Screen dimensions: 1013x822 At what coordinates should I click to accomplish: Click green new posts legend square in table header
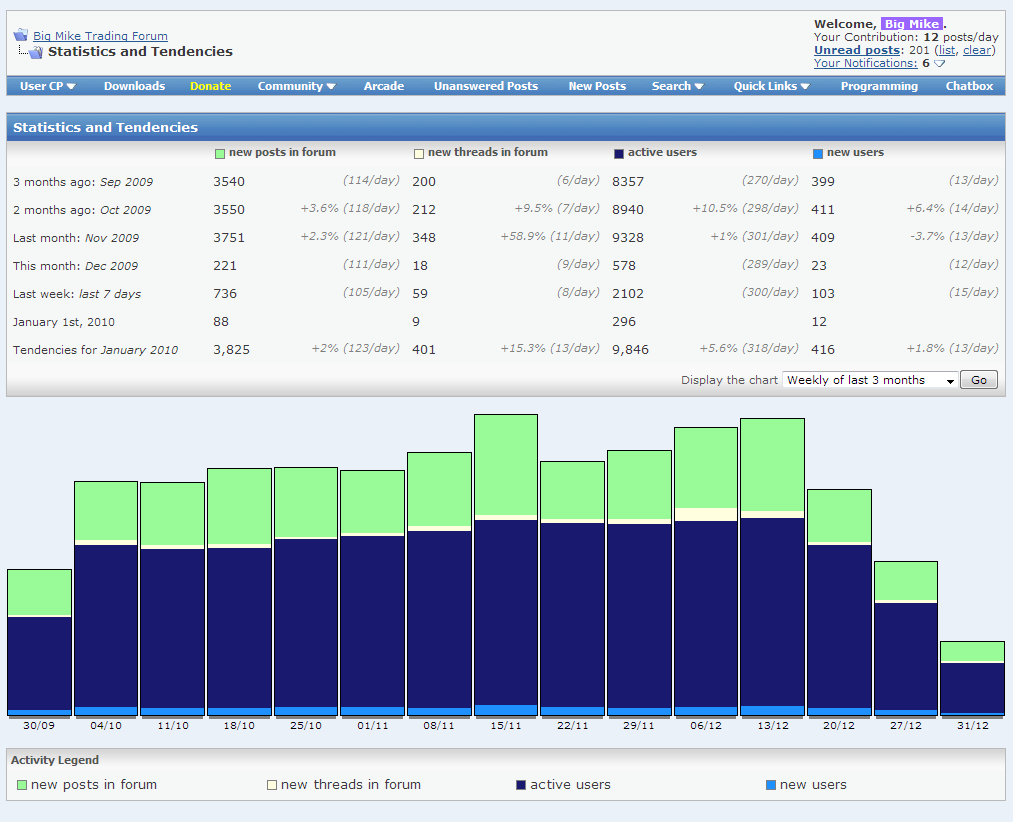[220, 154]
